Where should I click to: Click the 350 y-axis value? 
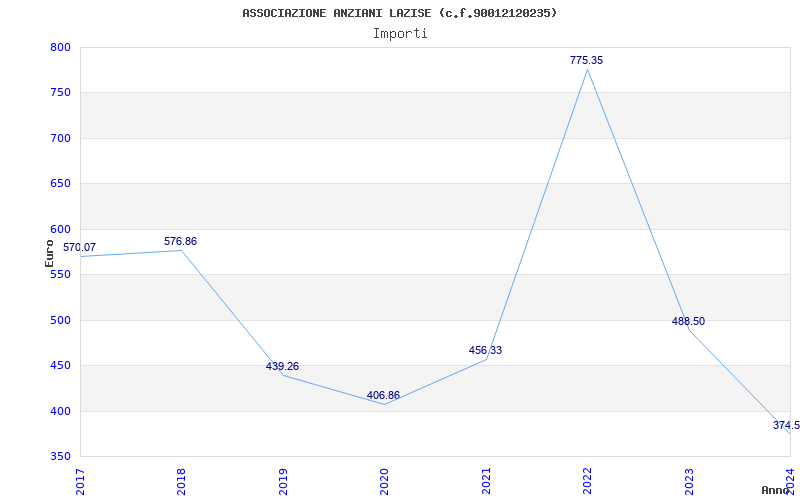coord(60,456)
